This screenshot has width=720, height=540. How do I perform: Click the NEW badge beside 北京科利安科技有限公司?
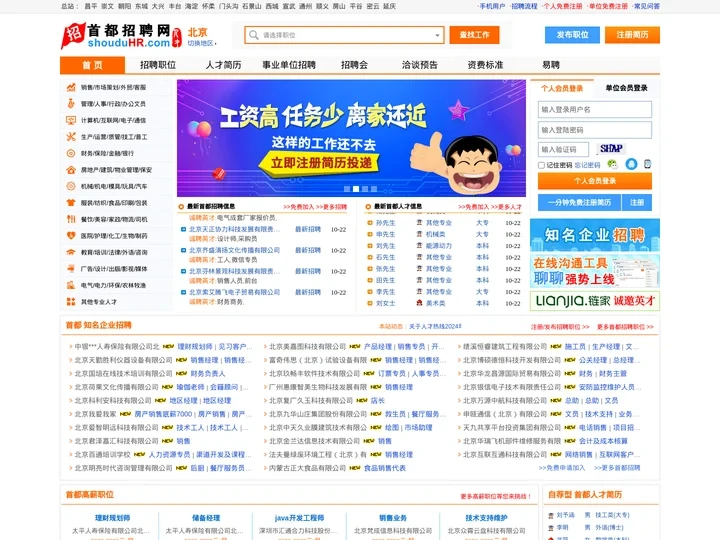160,401
